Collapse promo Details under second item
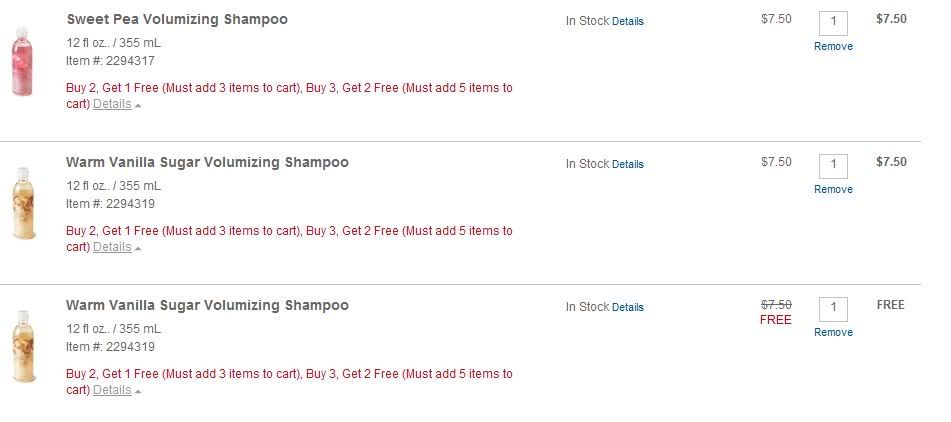This screenshot has width=951, height=422. [x=112, y=247]
